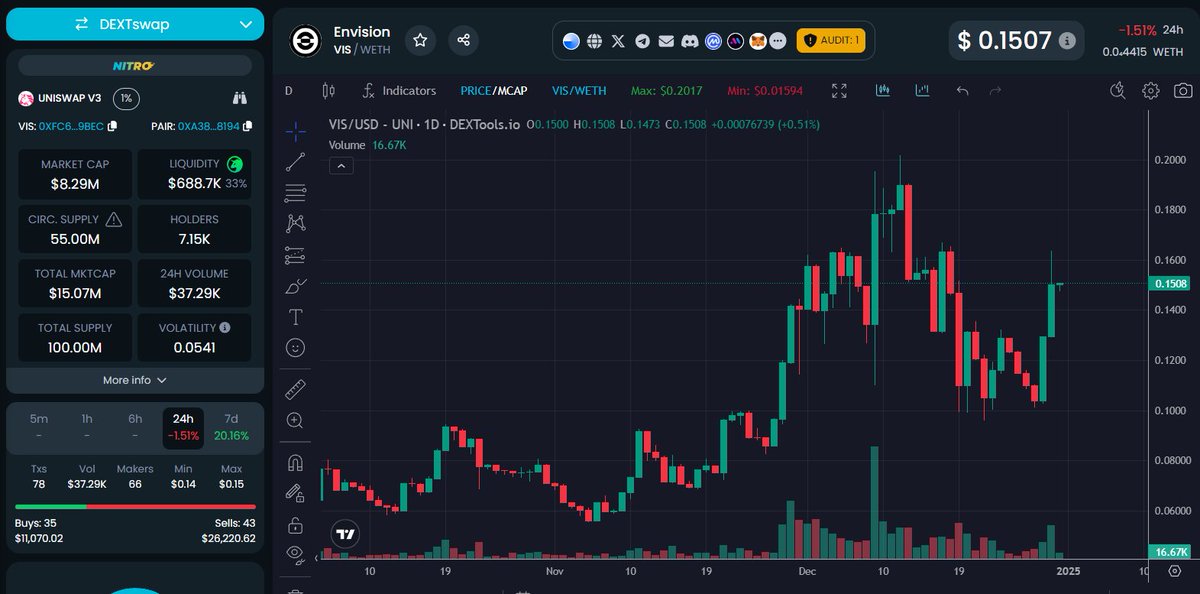Select the 1h timeframe tab

click(87, 427)
